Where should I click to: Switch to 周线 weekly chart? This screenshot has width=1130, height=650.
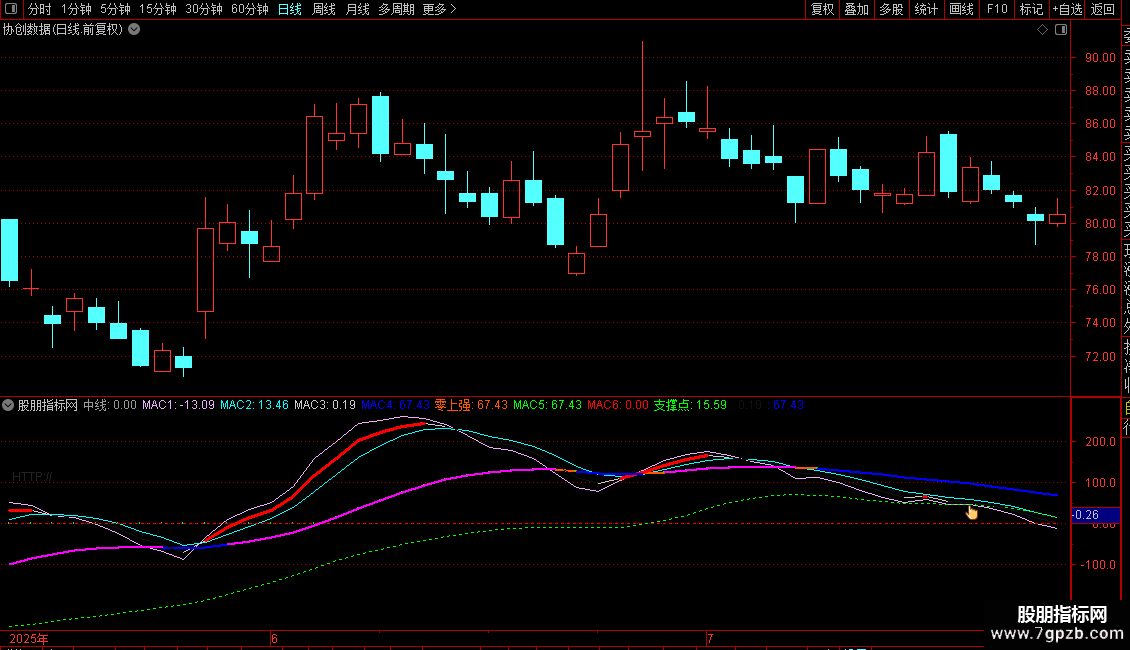point(324,10)
